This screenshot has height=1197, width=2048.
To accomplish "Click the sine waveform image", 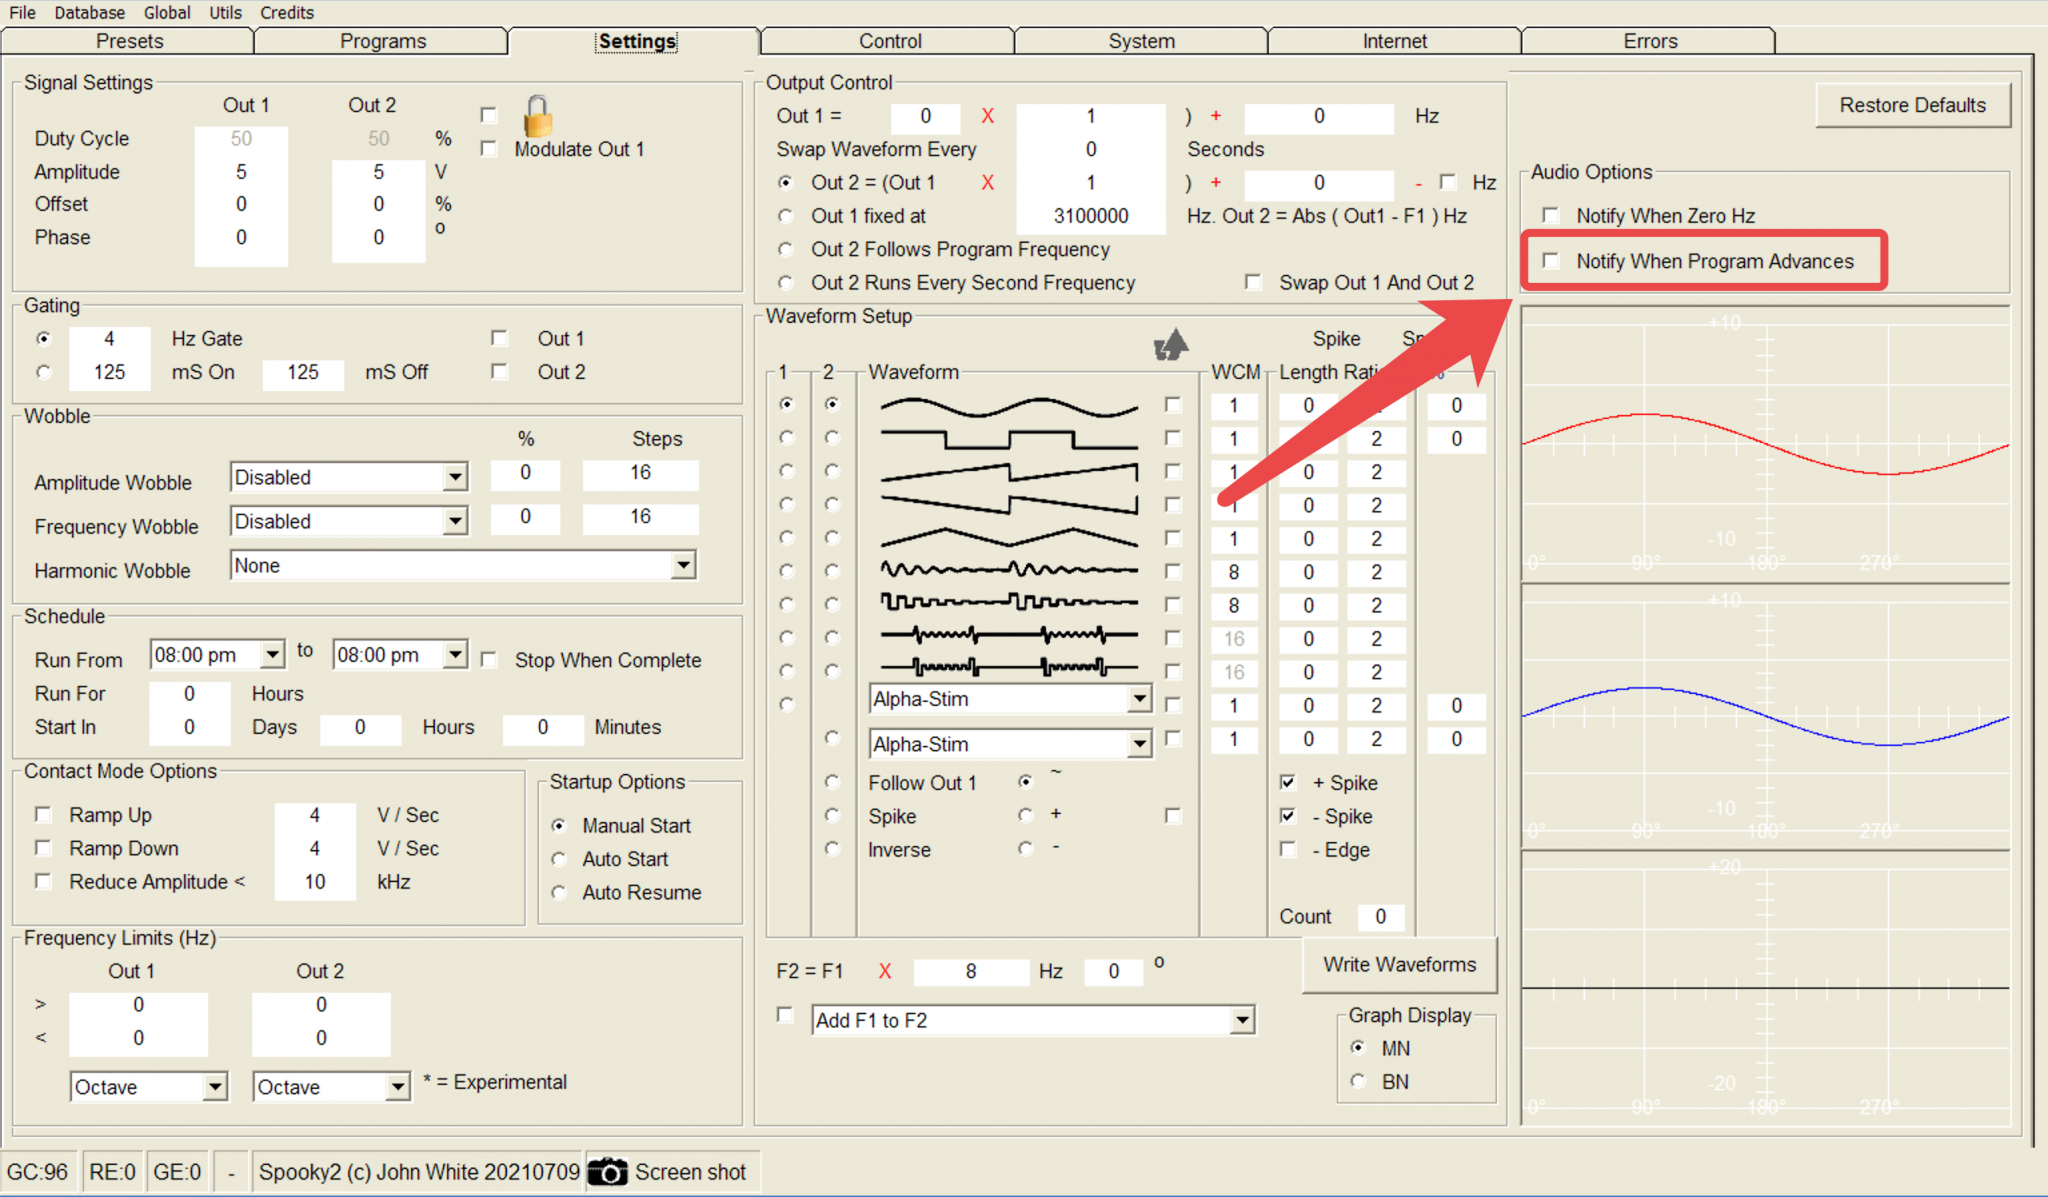I will tap(1008, 406).
